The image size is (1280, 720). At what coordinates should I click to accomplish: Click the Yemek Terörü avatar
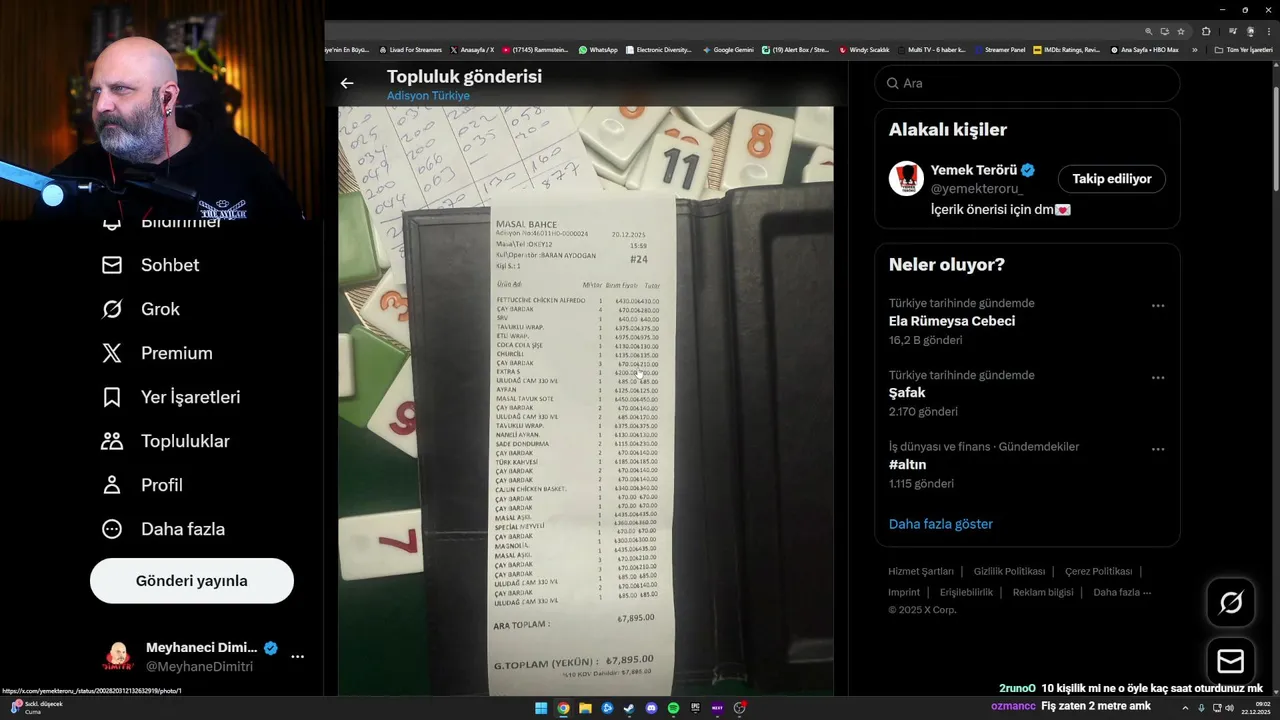(906, 178)
